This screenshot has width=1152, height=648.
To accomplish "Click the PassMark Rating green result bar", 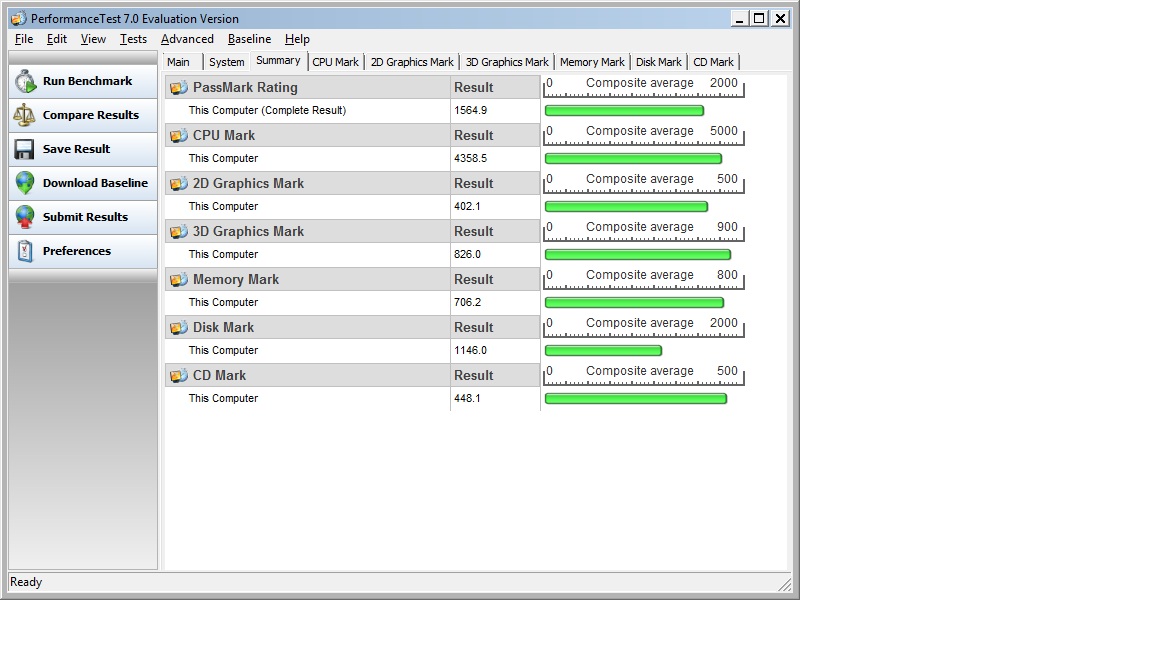I will click(x=624, y=111).
